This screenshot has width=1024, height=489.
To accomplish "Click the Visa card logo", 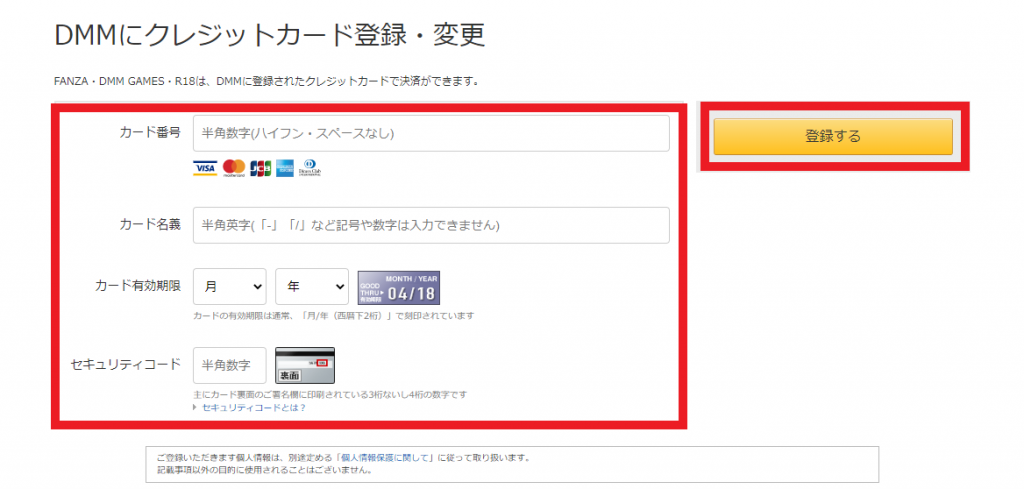I will click(205, 168).
